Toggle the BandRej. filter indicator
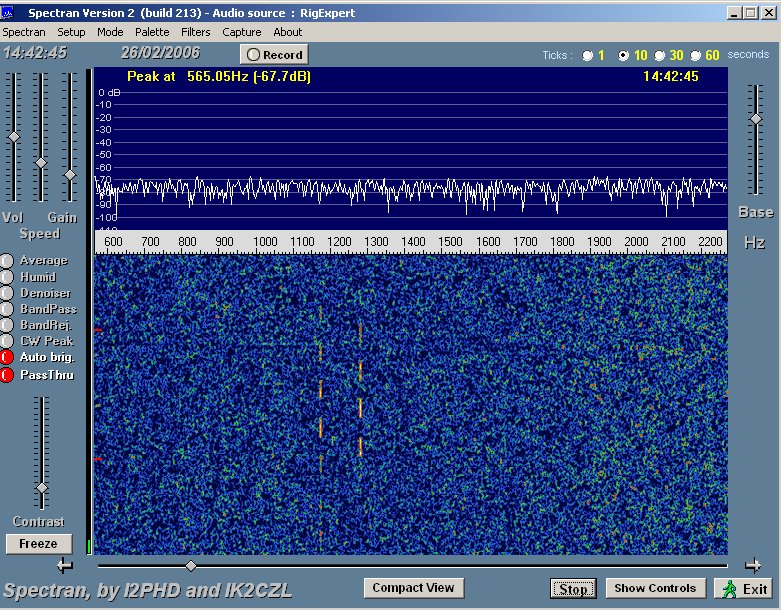Screen dimensions: 781x610 point(7,325)
